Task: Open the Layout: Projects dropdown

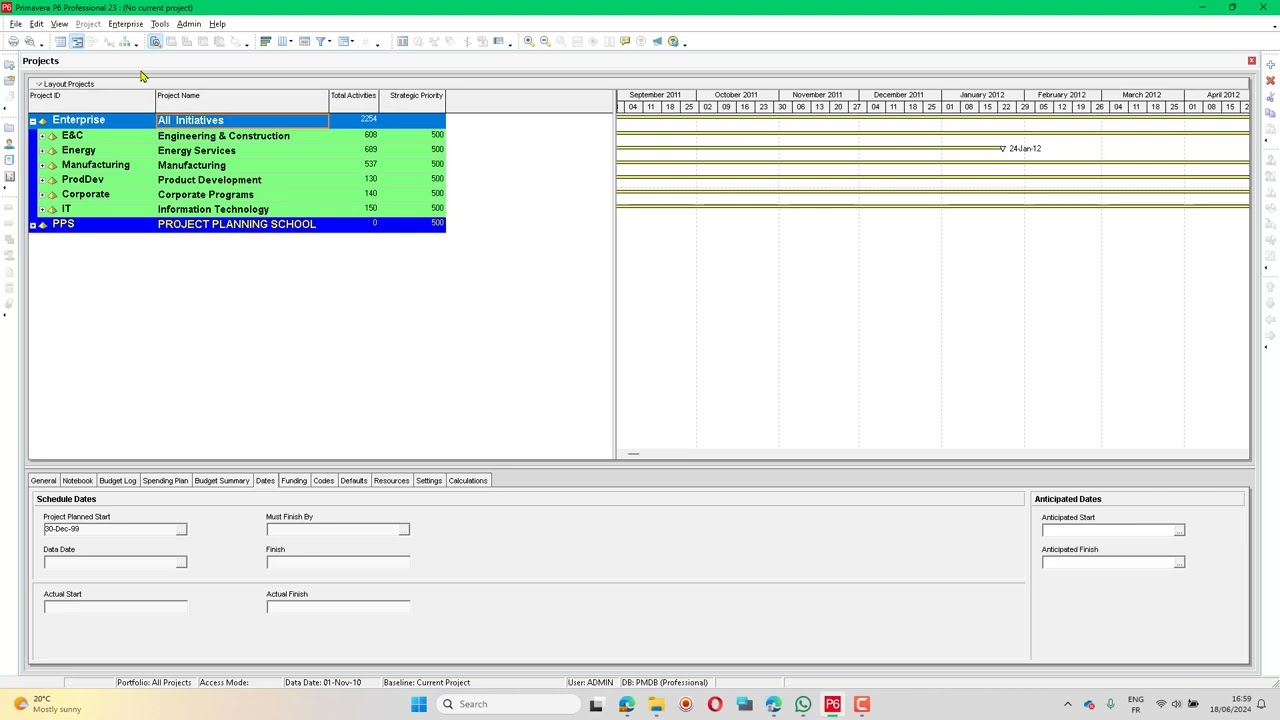Action: point(65,84)
